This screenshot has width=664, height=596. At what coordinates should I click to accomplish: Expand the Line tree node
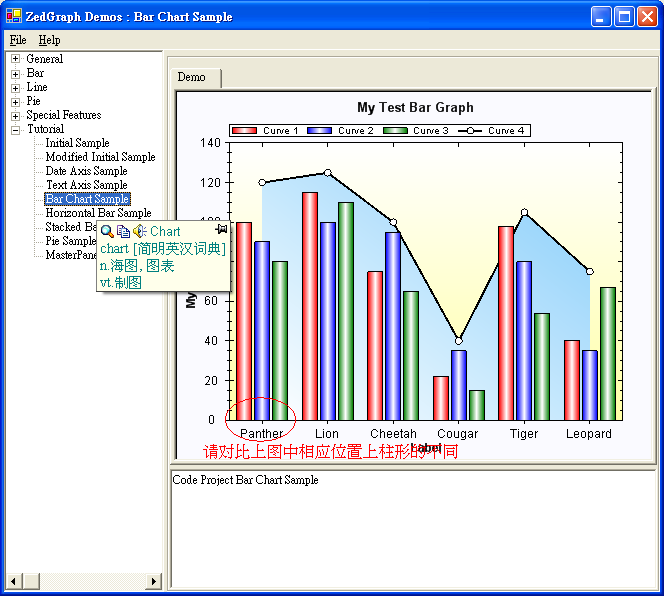[15, 88]
